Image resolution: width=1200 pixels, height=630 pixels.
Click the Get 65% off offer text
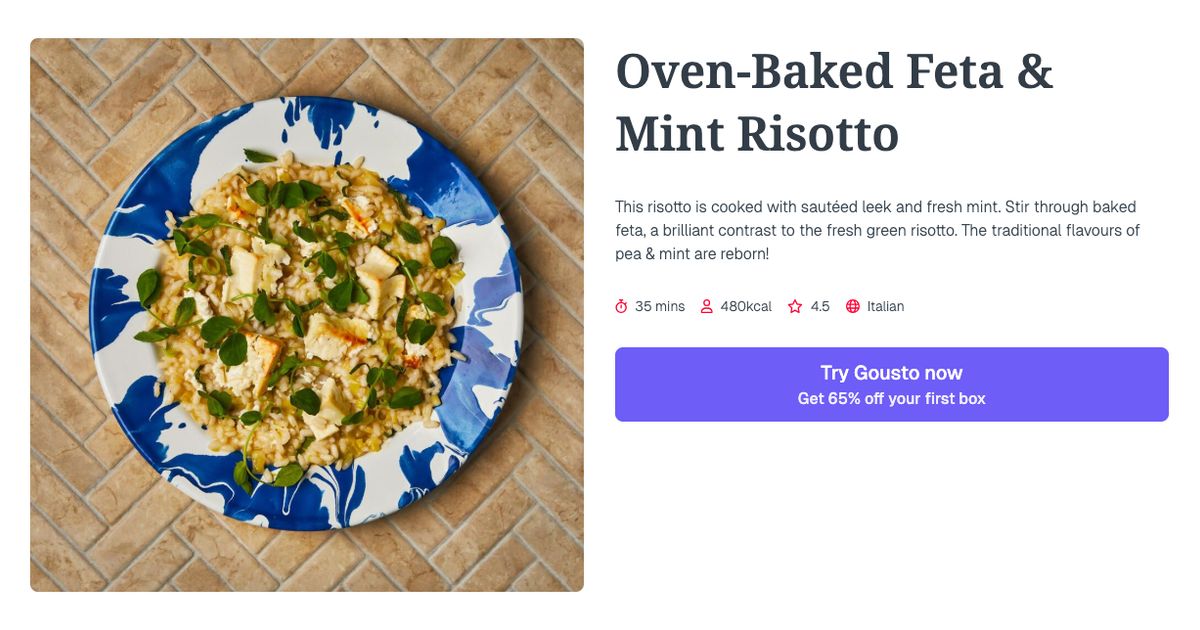coord(891,397)
